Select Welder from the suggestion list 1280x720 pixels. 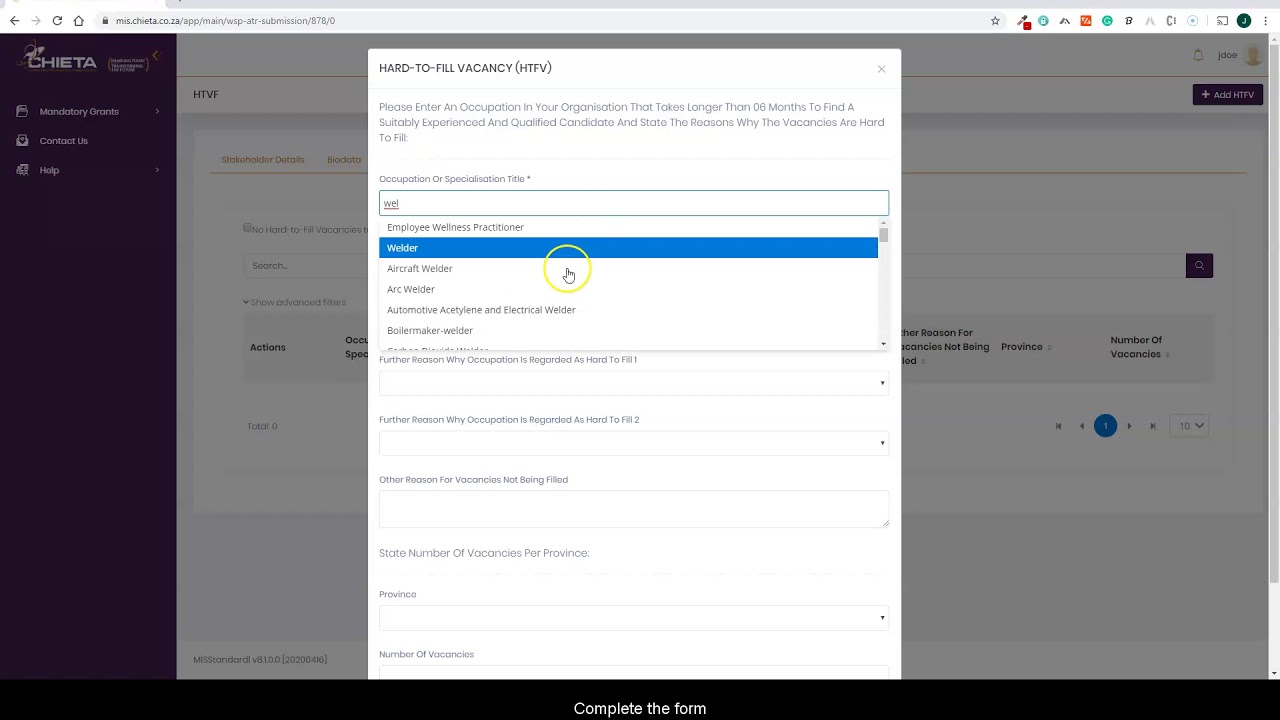click(403, 248)
